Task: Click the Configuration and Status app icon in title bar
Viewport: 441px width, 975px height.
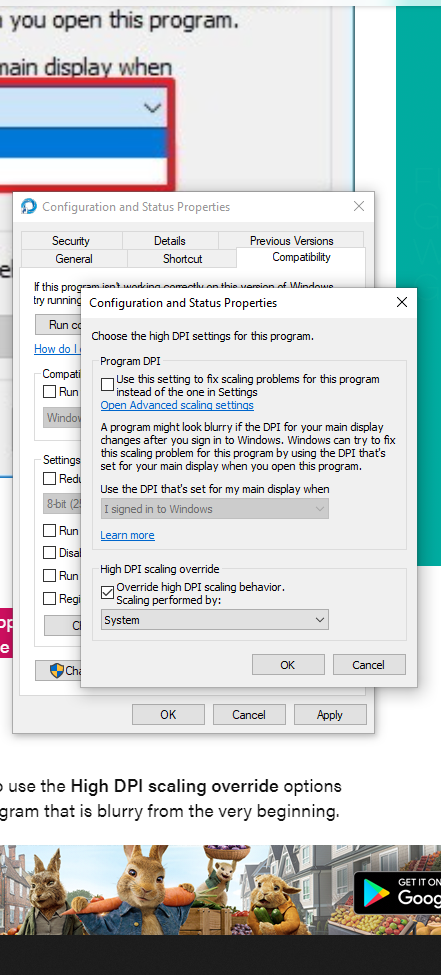Action: pyautogui.click(x=29, y=206)
